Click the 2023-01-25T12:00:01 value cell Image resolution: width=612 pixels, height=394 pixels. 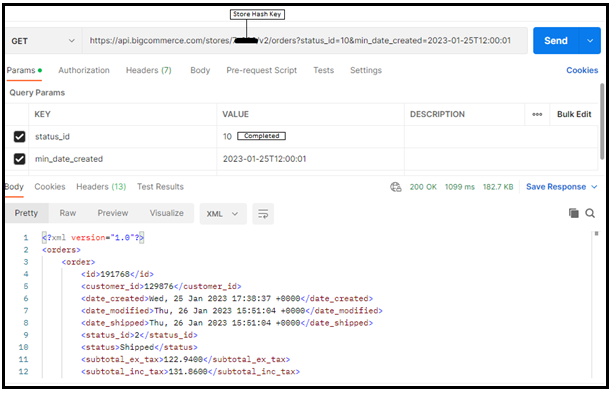pos(310,159)
